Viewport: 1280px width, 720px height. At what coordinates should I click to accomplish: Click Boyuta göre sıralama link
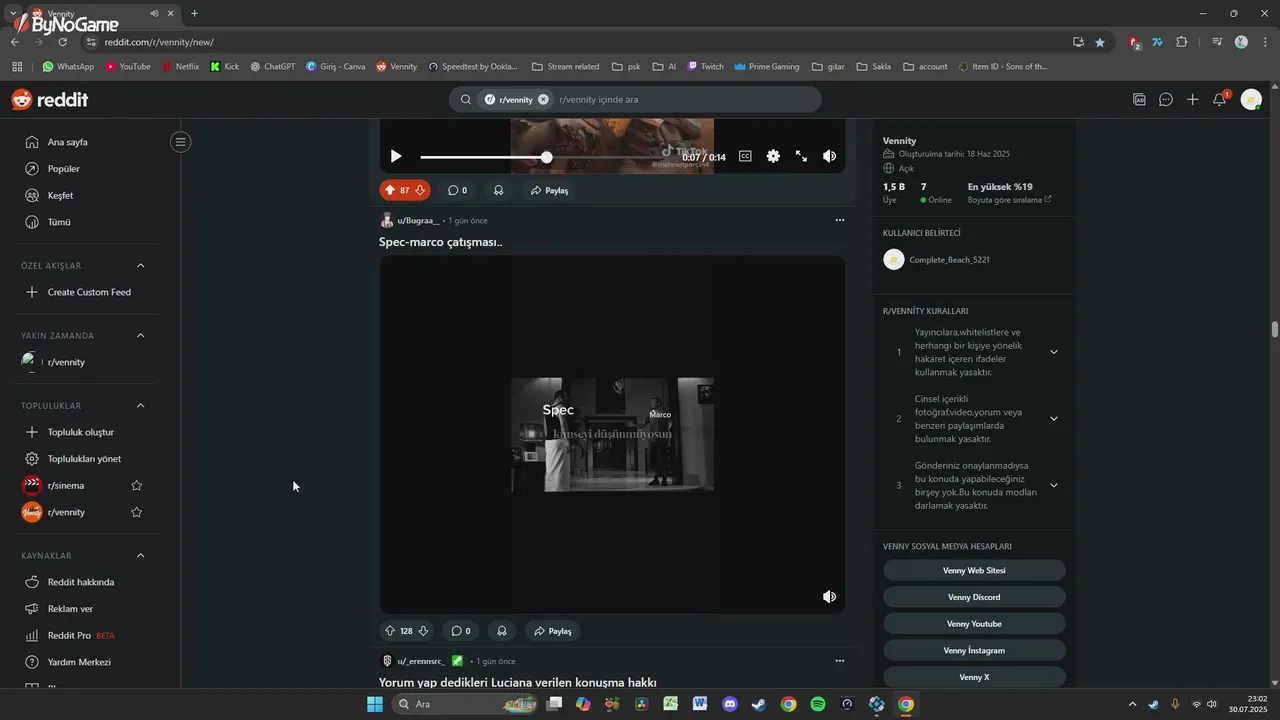point(1009,200)
